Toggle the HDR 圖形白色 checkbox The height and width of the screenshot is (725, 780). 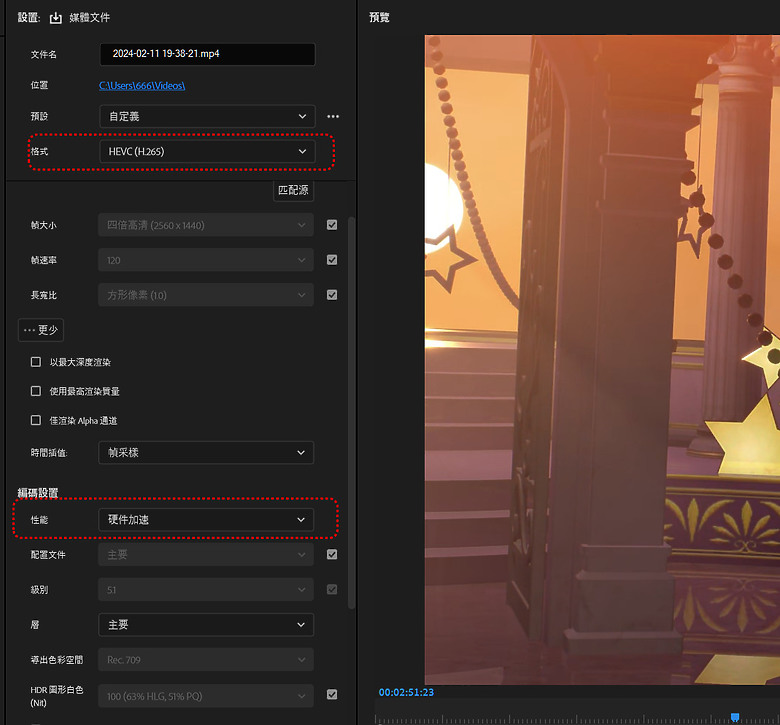(332, 694)
